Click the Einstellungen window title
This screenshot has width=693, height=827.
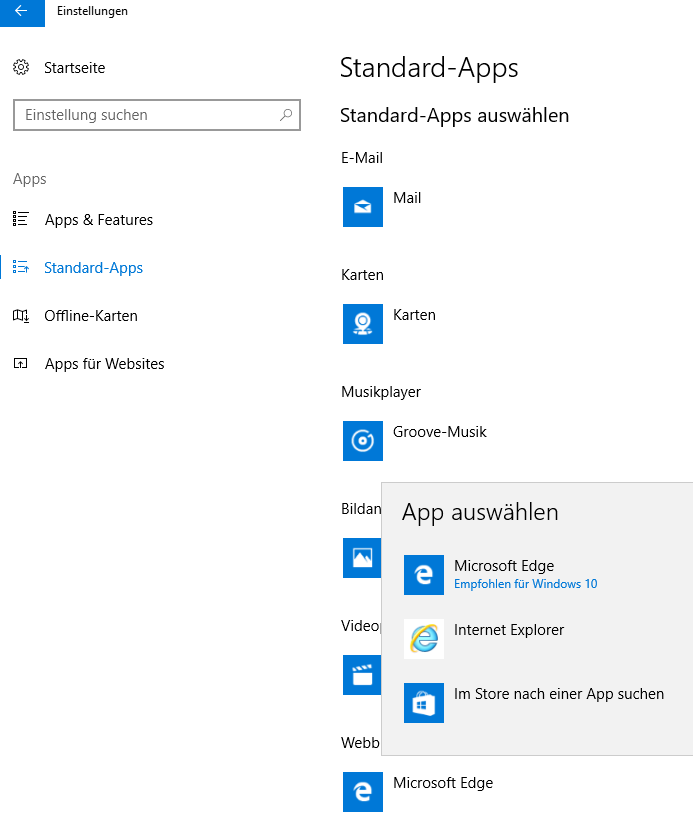[92, 11]
